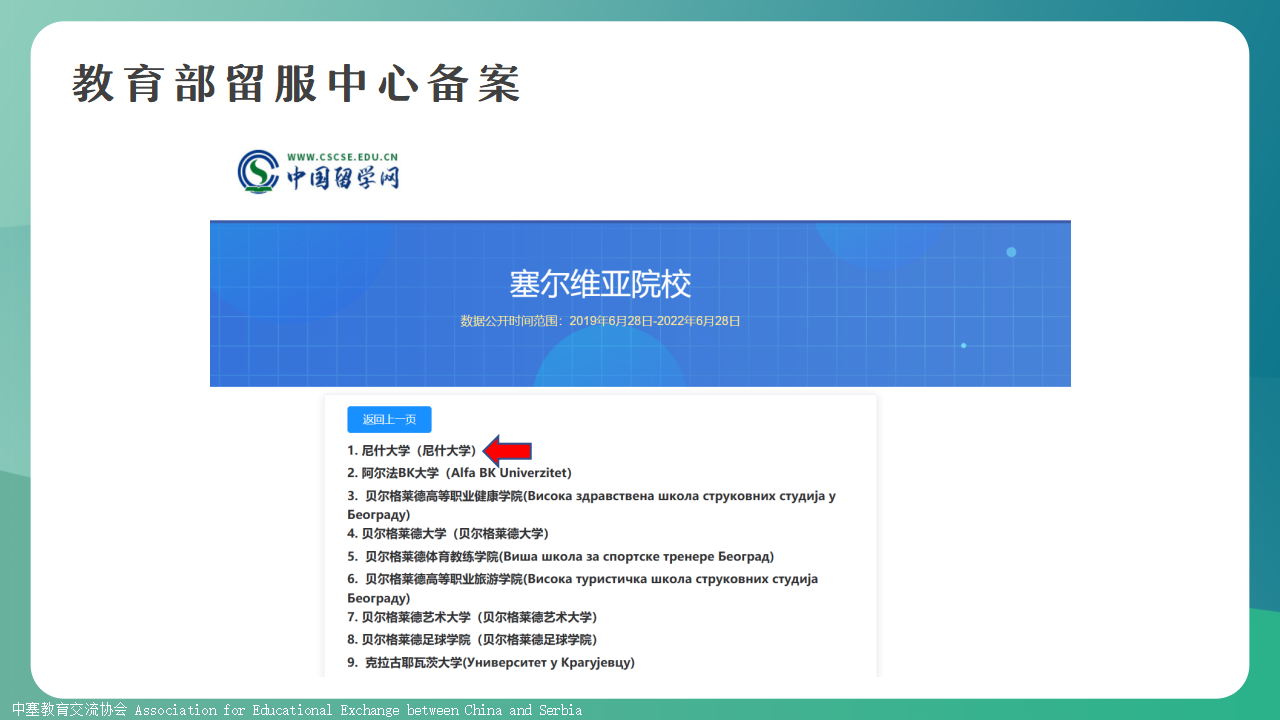Open list item 1. 尼什大学
Viewport: 1280px width, 720px height.
[413, 451]
